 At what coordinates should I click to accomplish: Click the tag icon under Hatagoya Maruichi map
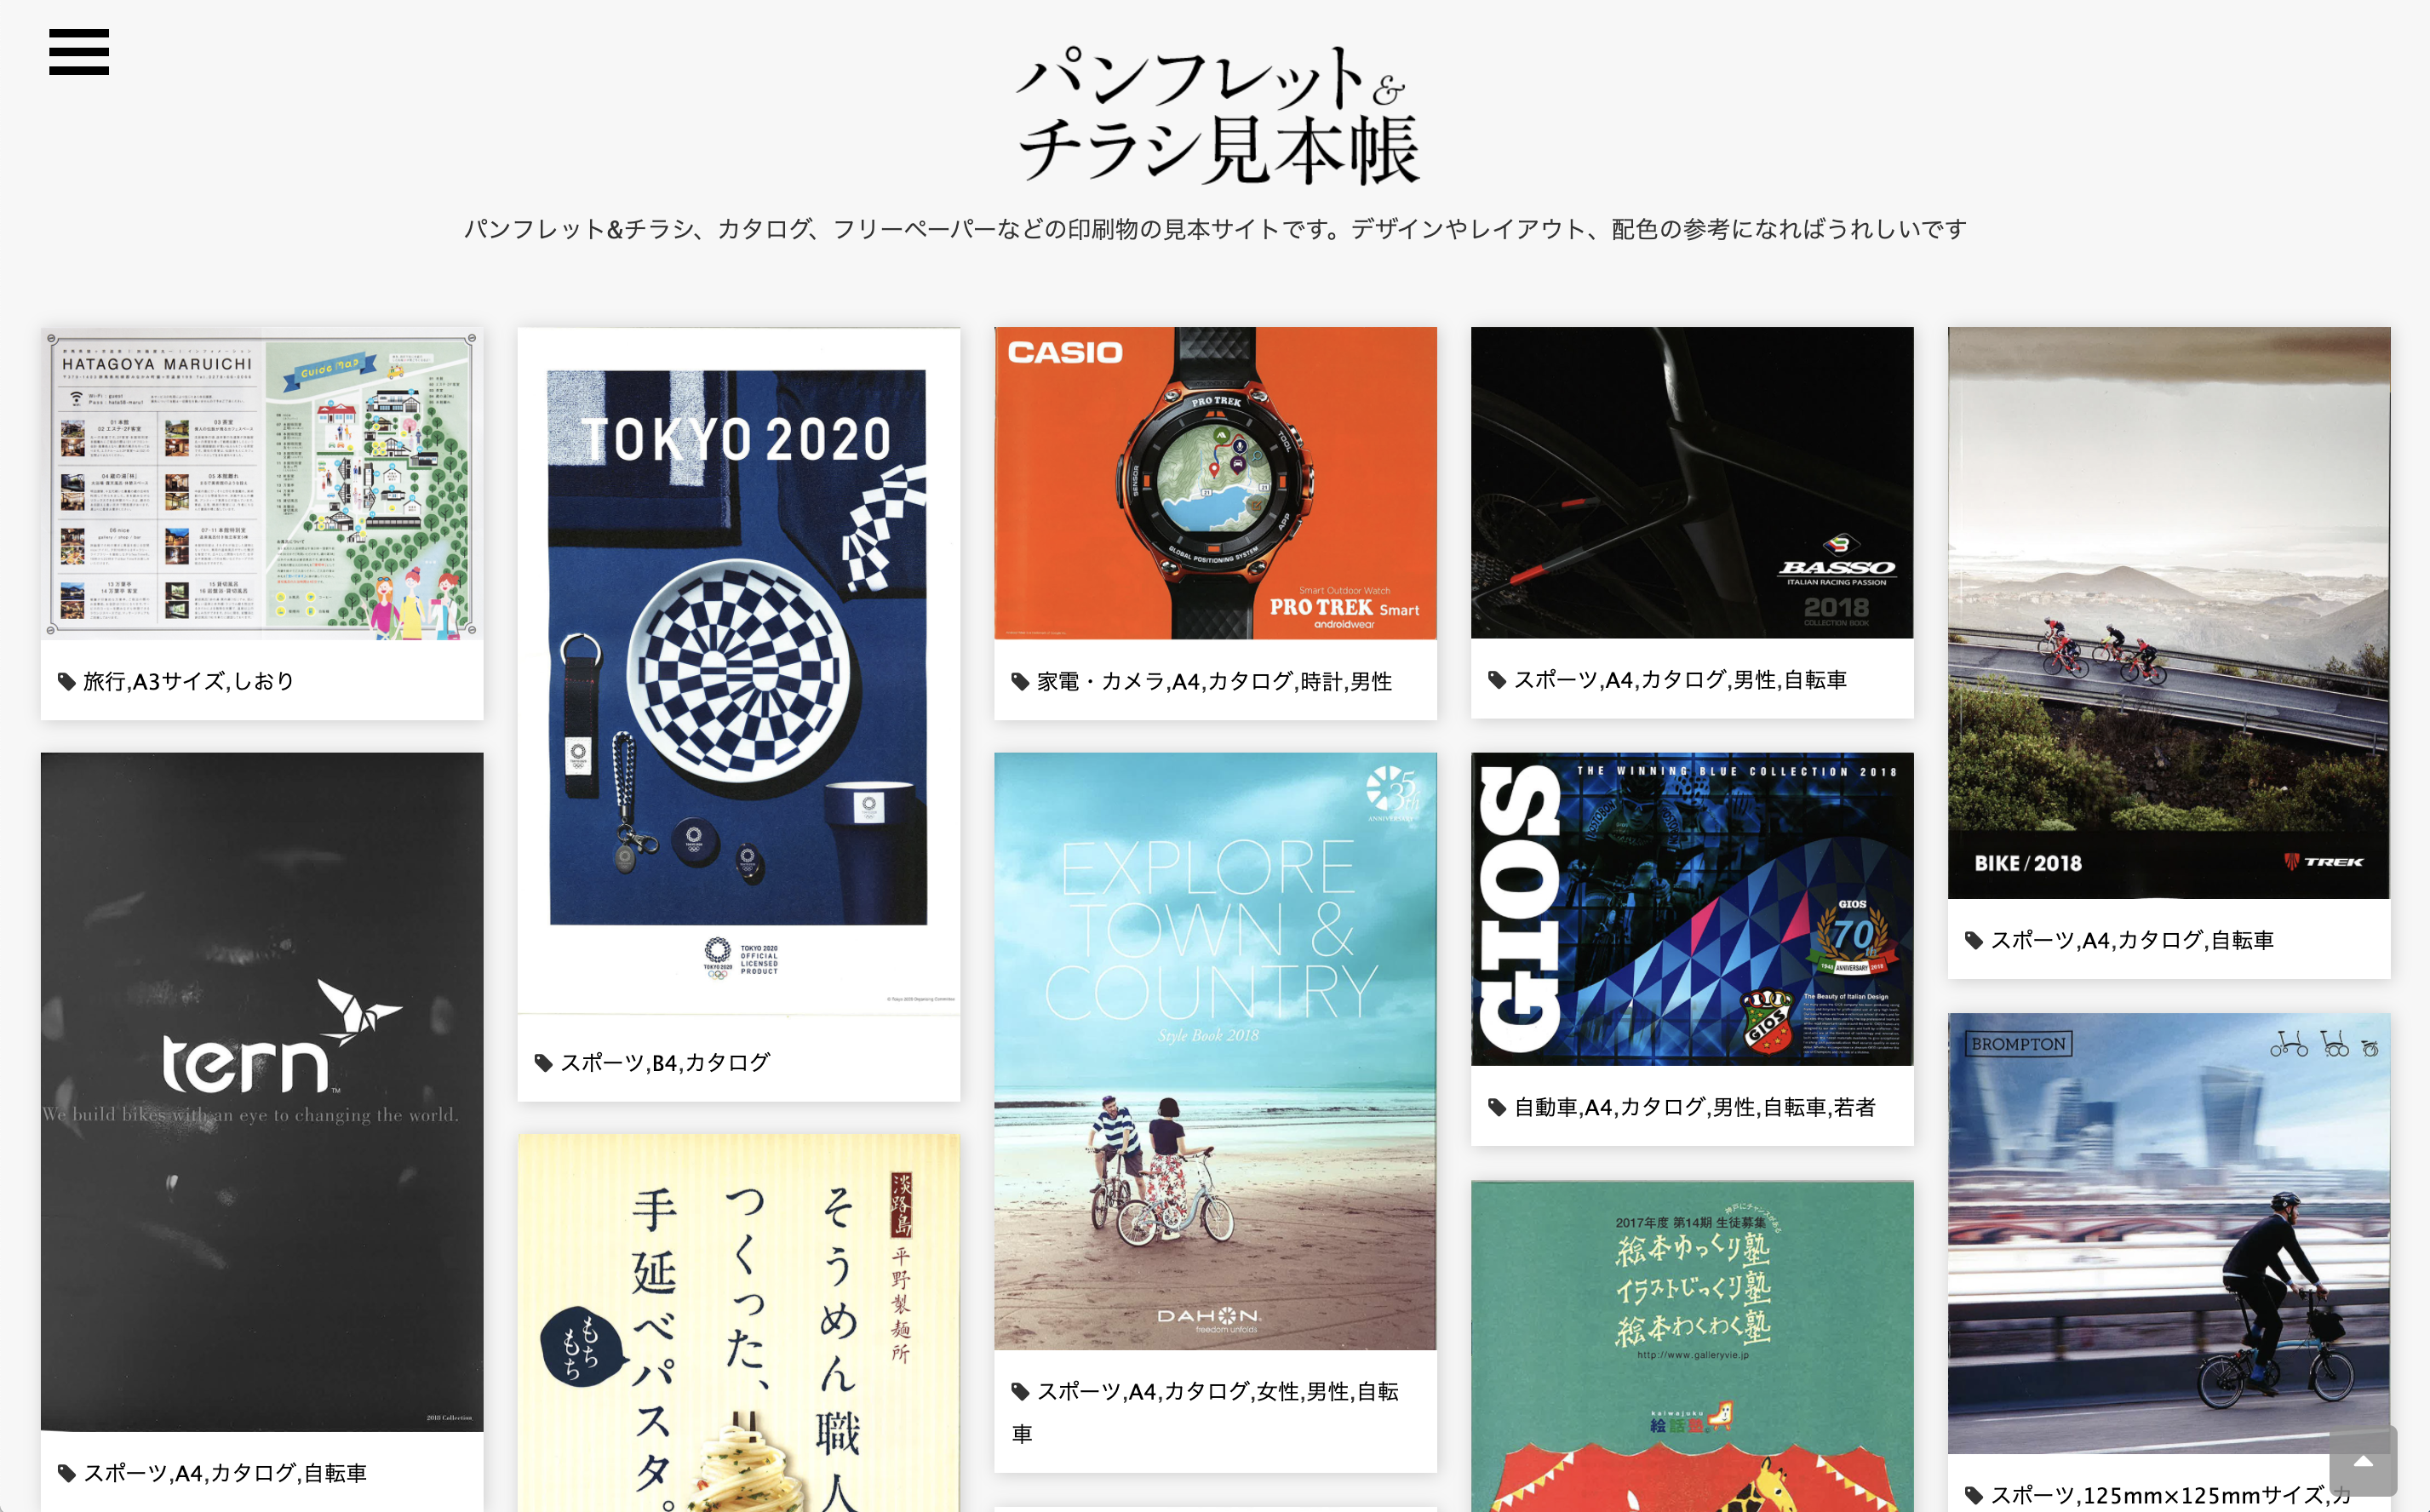coord(66,682)
